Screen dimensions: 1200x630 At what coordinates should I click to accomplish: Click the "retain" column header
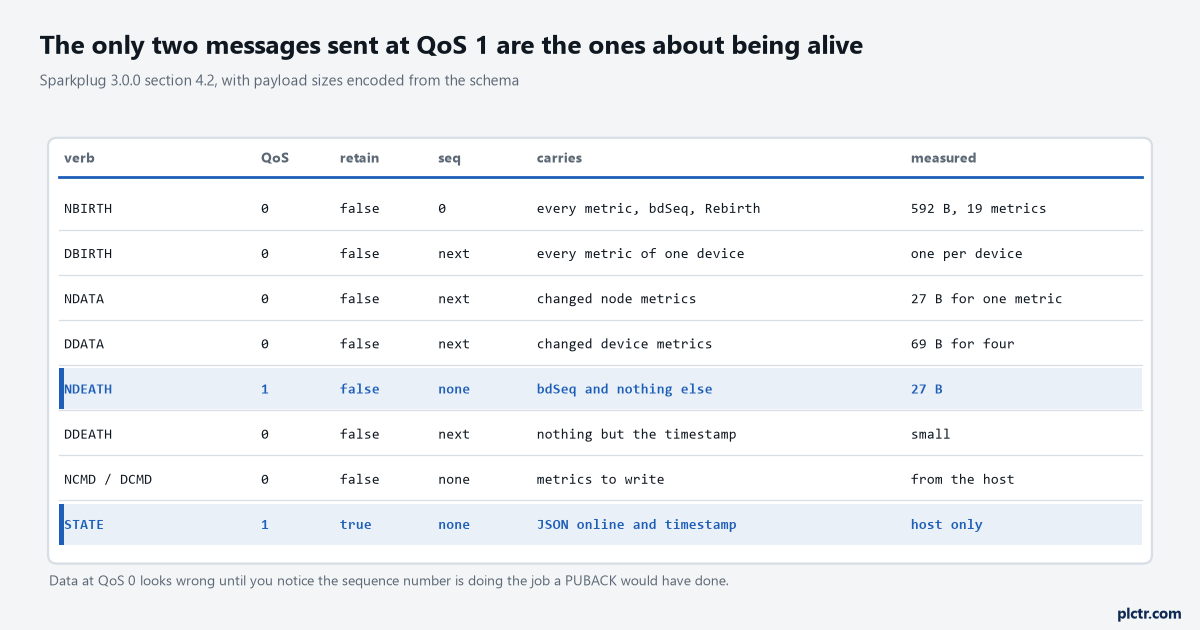359,158
